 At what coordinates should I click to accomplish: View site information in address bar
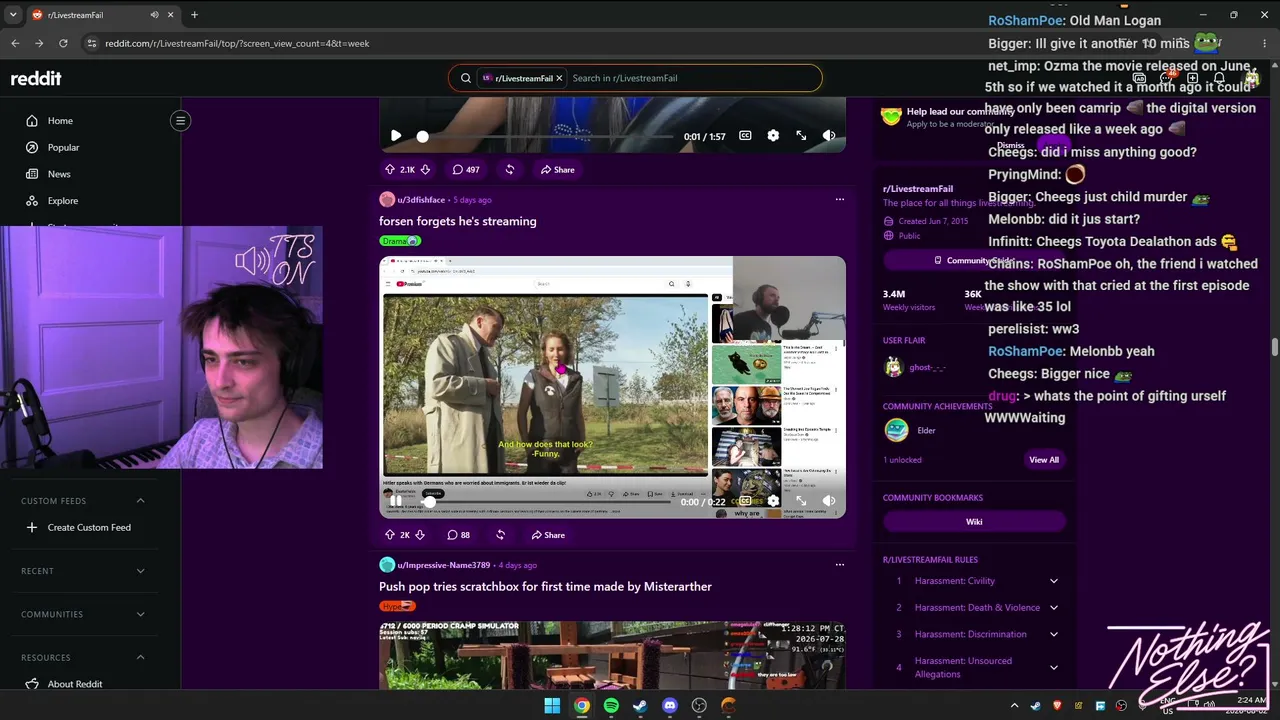pos(92,43)
